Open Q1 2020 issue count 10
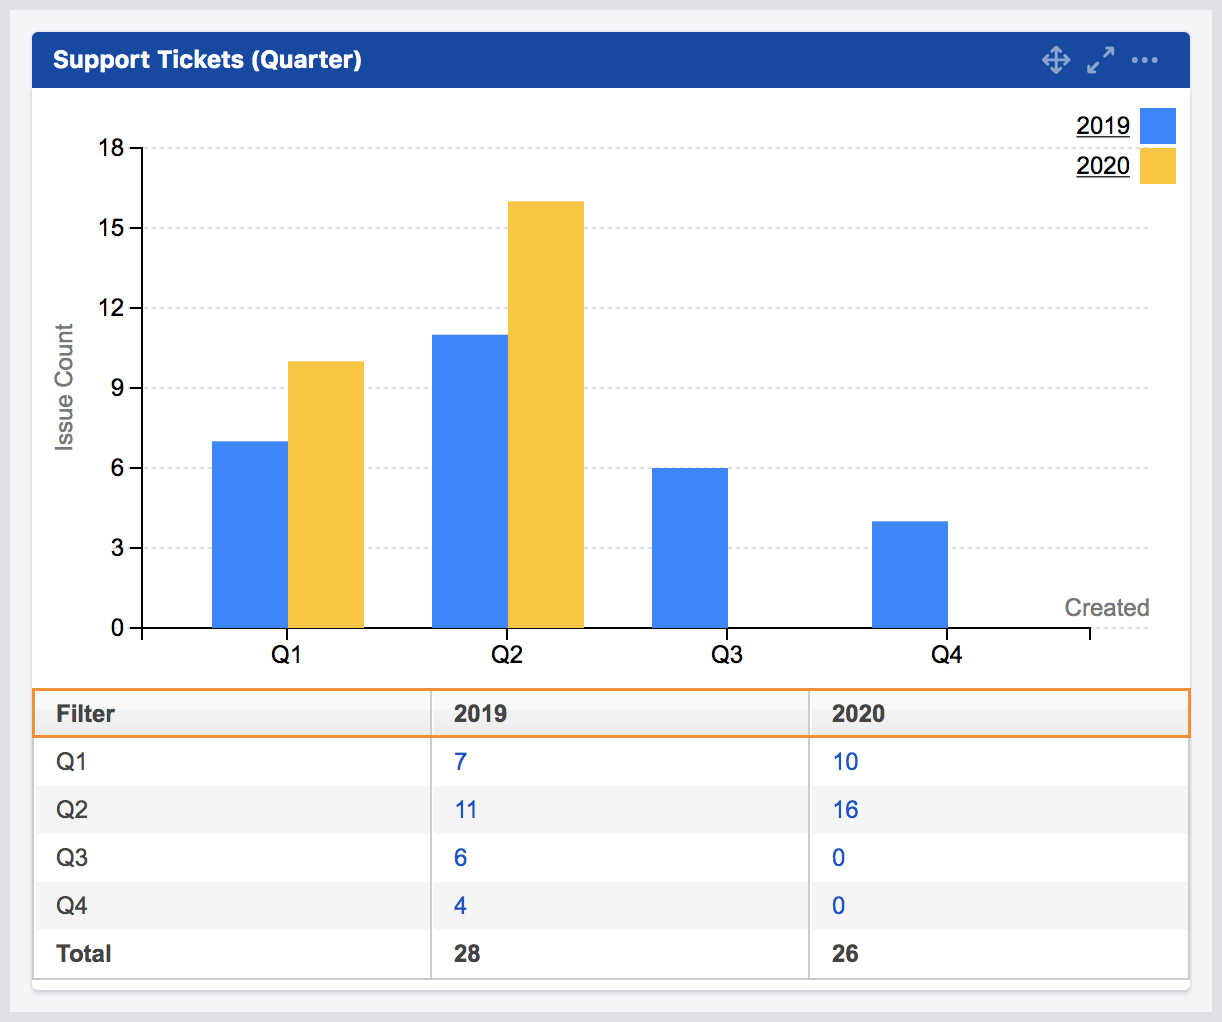Image resolution: width=1222 pixels, height=1022 pixels. 844,761
